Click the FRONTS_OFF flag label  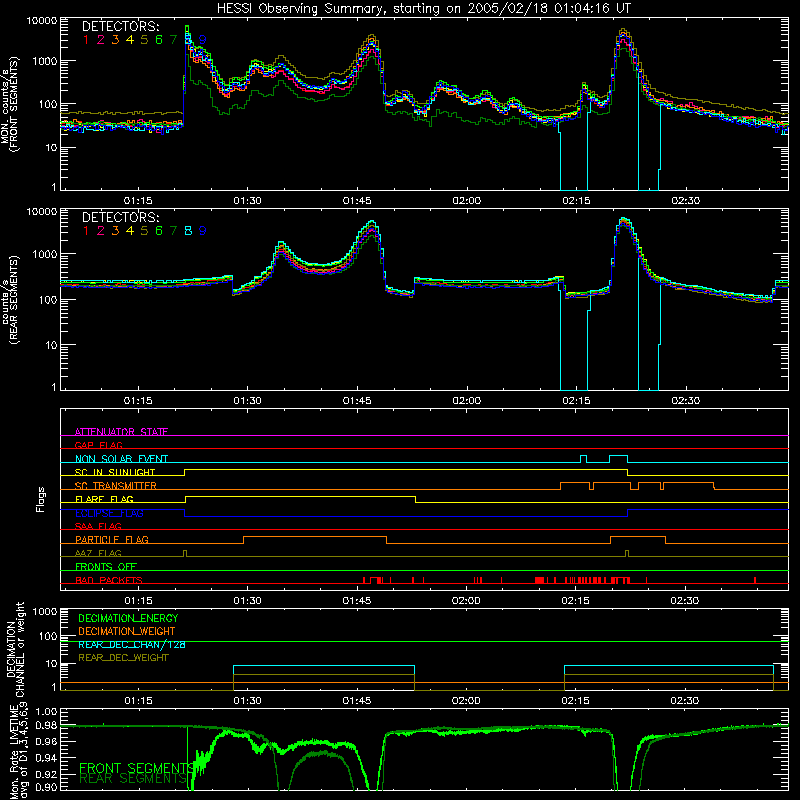[x=106, y=567]
